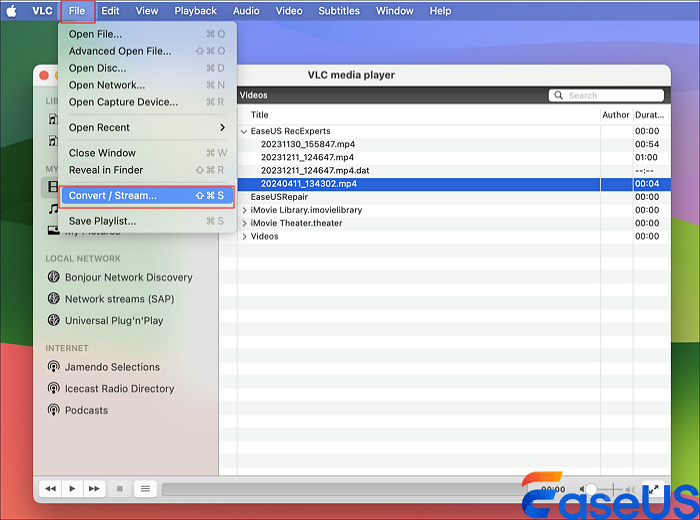Viewport: 700px width, 520px height.
Task: Select 20231211_124647.mp4.dat file
Action: [315, 171]
